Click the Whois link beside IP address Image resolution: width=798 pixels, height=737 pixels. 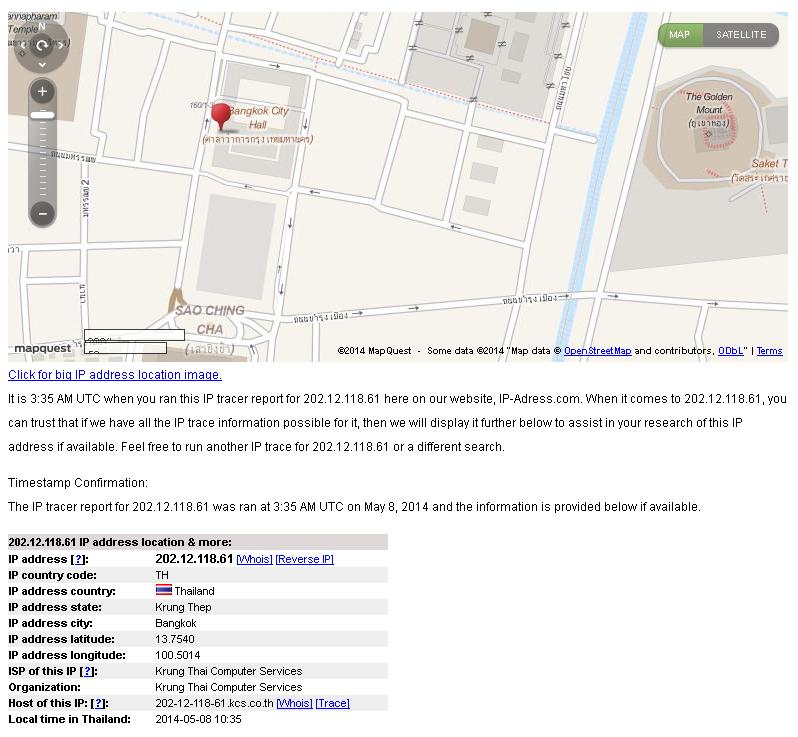pyautogui.click(x=254, y=559)
